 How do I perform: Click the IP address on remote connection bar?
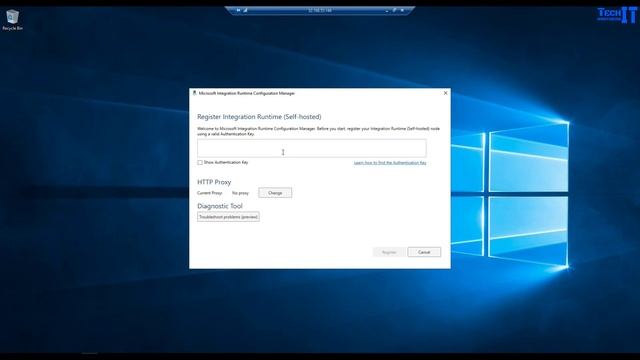coord(320,10)
